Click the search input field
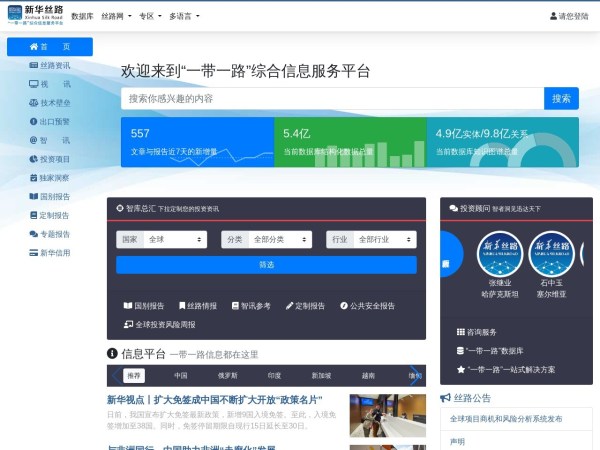This screenshot has height=450, width=600. coord(332,98)
